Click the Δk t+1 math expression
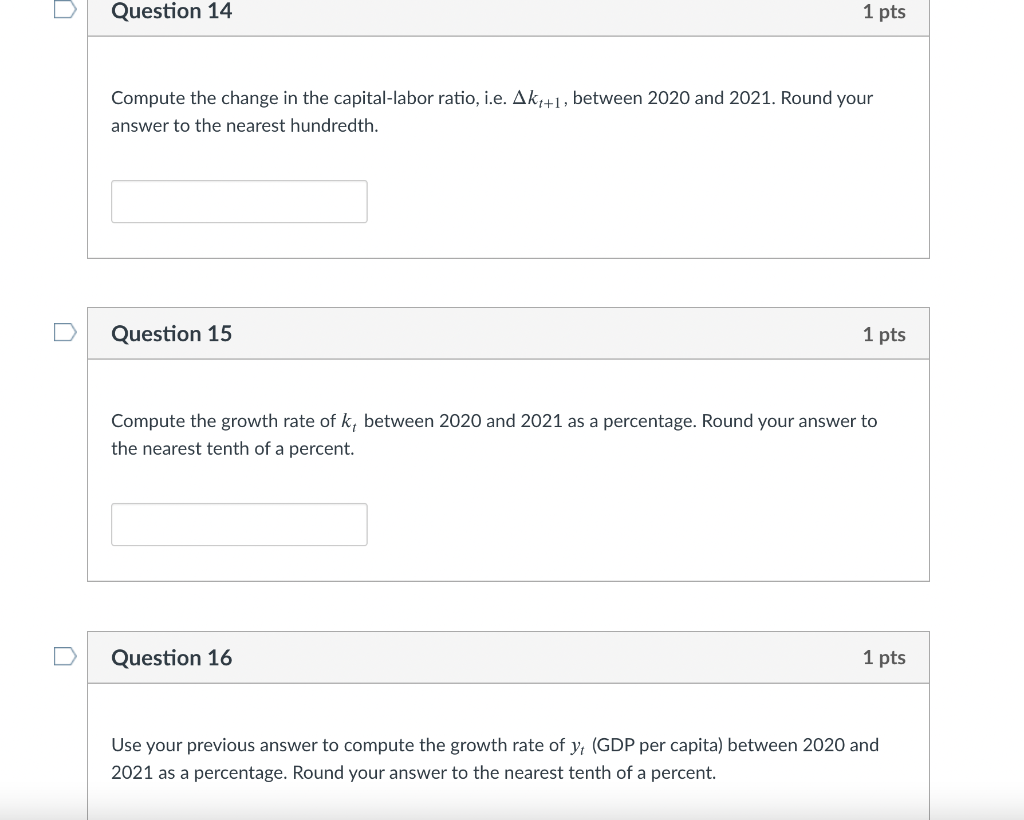The width and height of the screenshot is (1024, 820). point(537,99)
